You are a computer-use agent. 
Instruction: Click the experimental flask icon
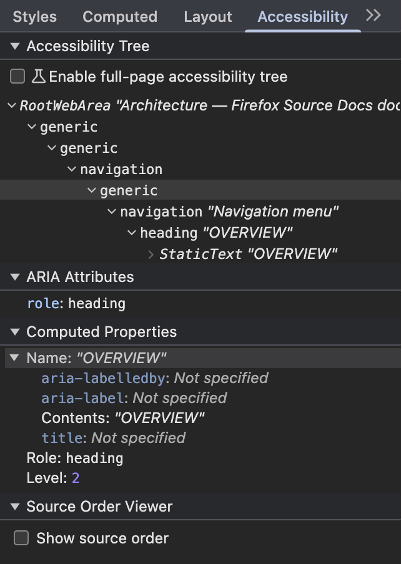click(x=38, y=76)
